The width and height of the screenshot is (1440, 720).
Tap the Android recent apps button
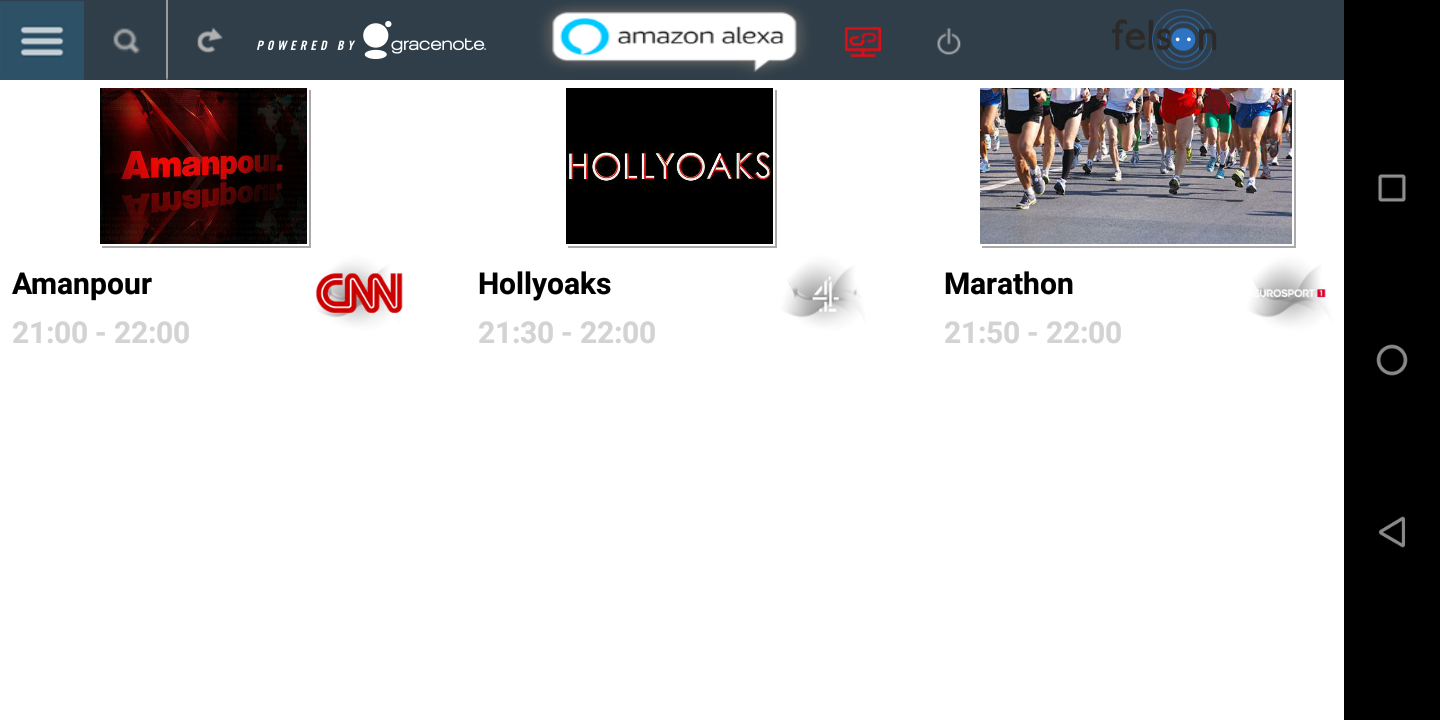point(1392,188)
